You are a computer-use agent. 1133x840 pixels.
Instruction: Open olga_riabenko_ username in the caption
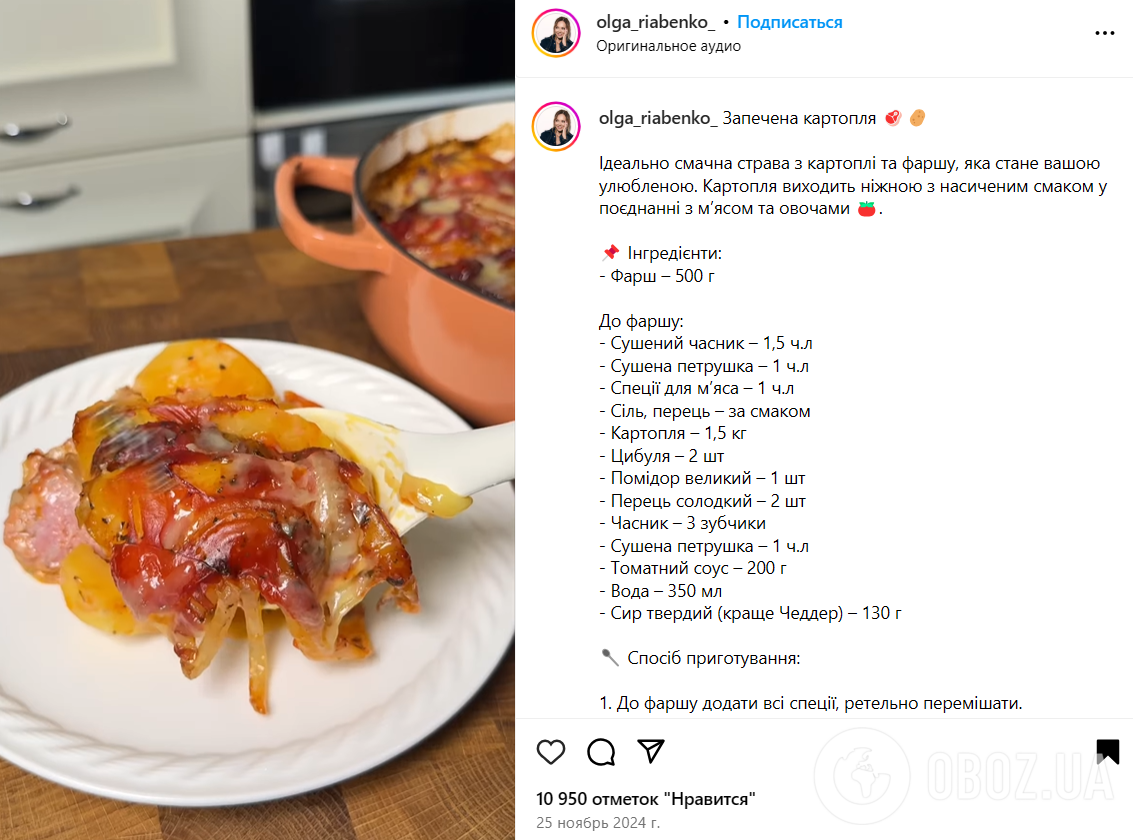click(658, 118)
